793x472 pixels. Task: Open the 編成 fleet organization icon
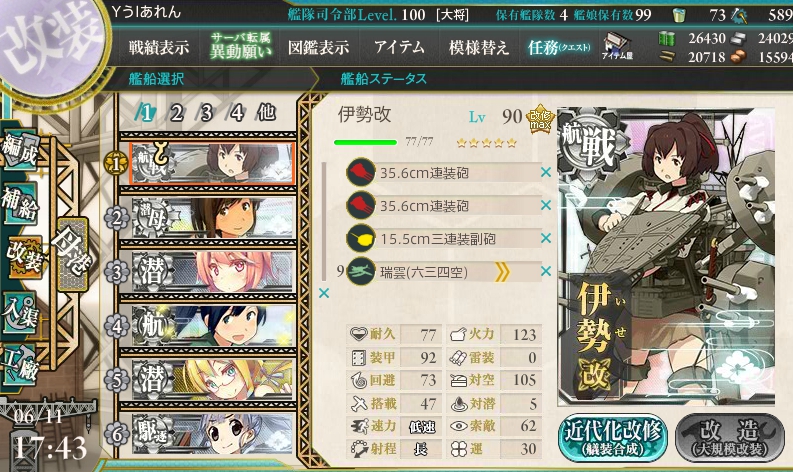(x=20, y=149)
